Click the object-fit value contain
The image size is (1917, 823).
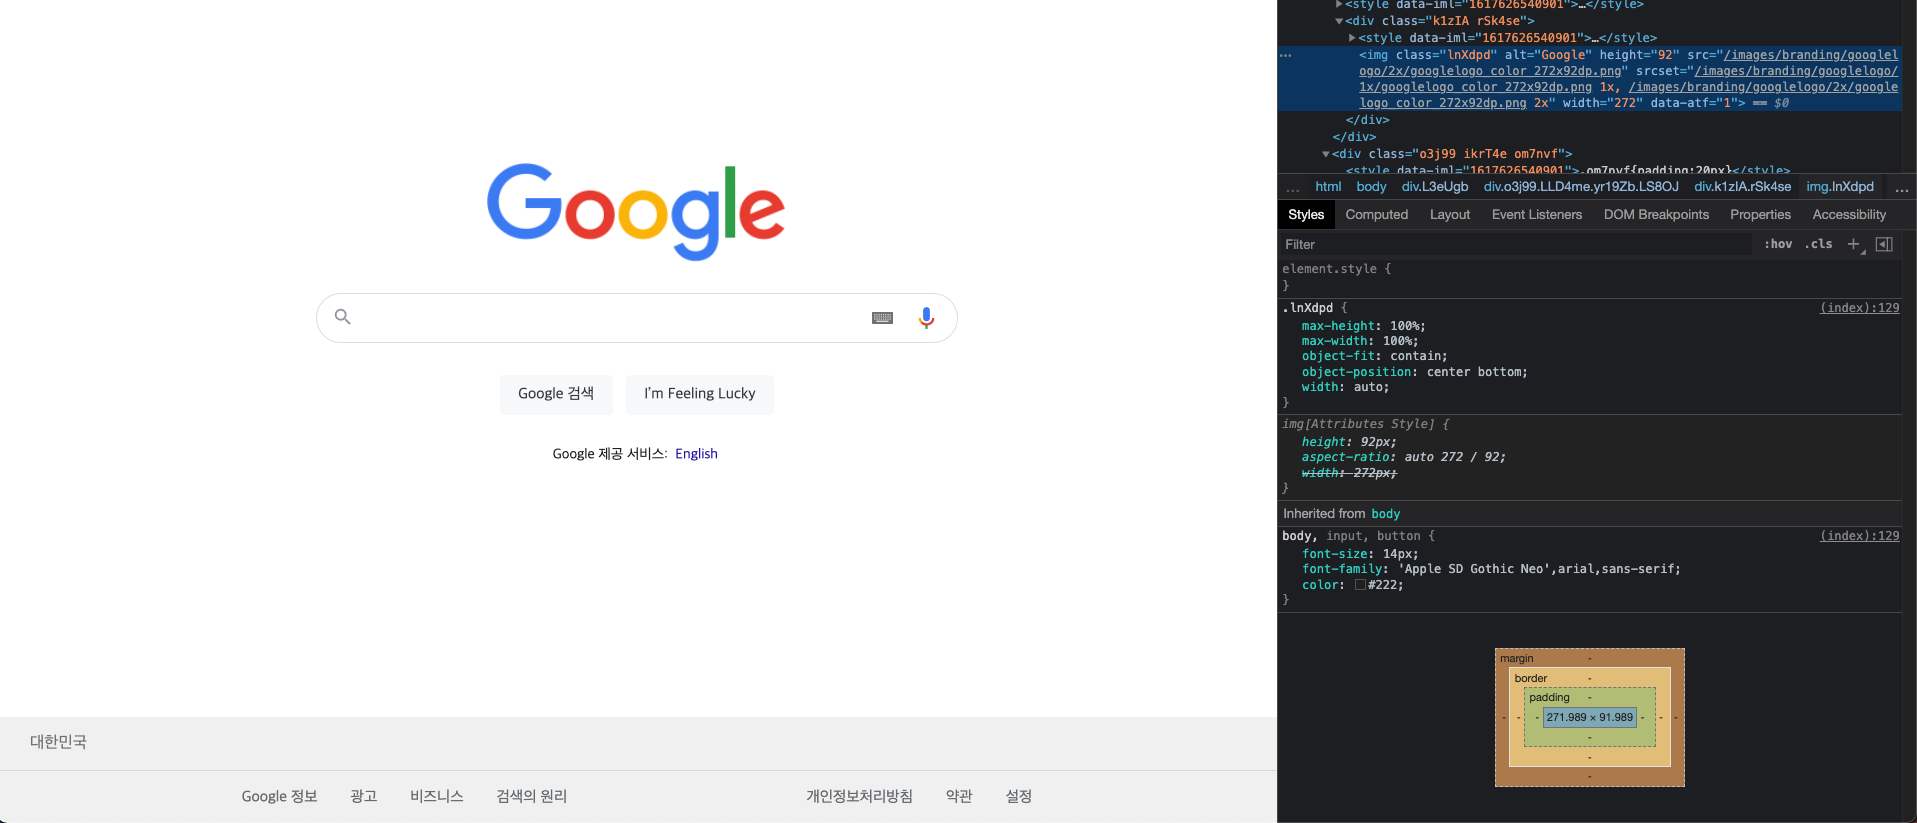click(x=1415, y=356)
